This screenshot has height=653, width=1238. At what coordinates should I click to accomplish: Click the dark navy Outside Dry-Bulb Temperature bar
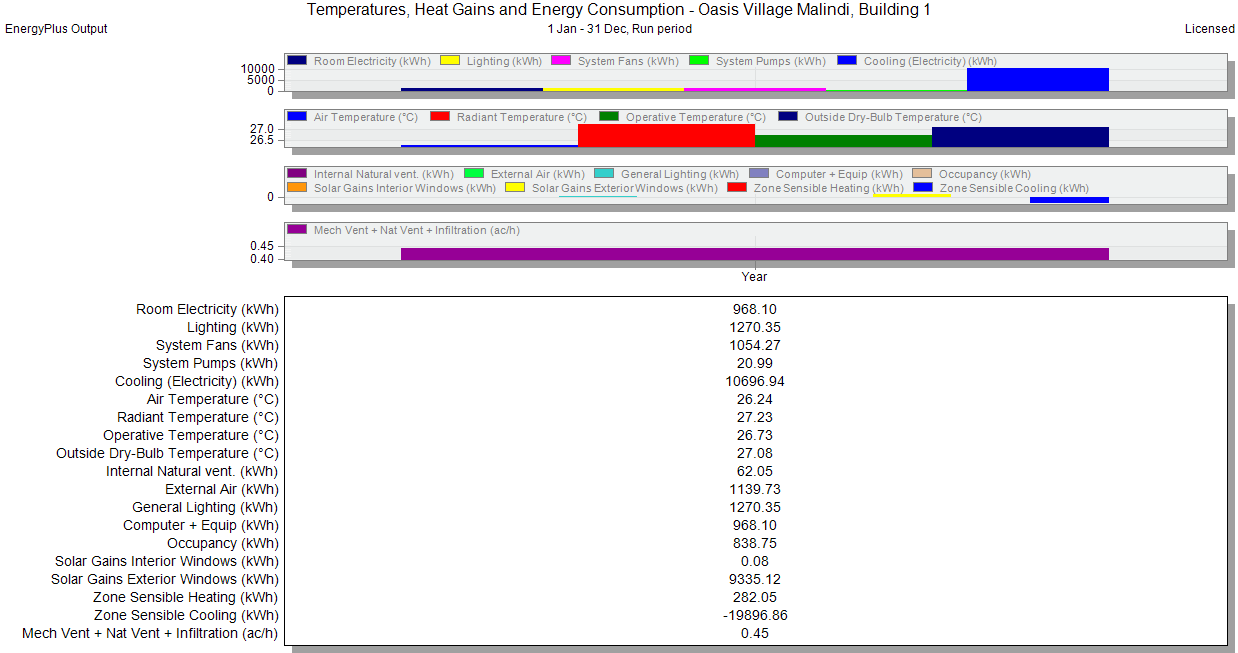pyautogui.click(x=1020, y=137)
